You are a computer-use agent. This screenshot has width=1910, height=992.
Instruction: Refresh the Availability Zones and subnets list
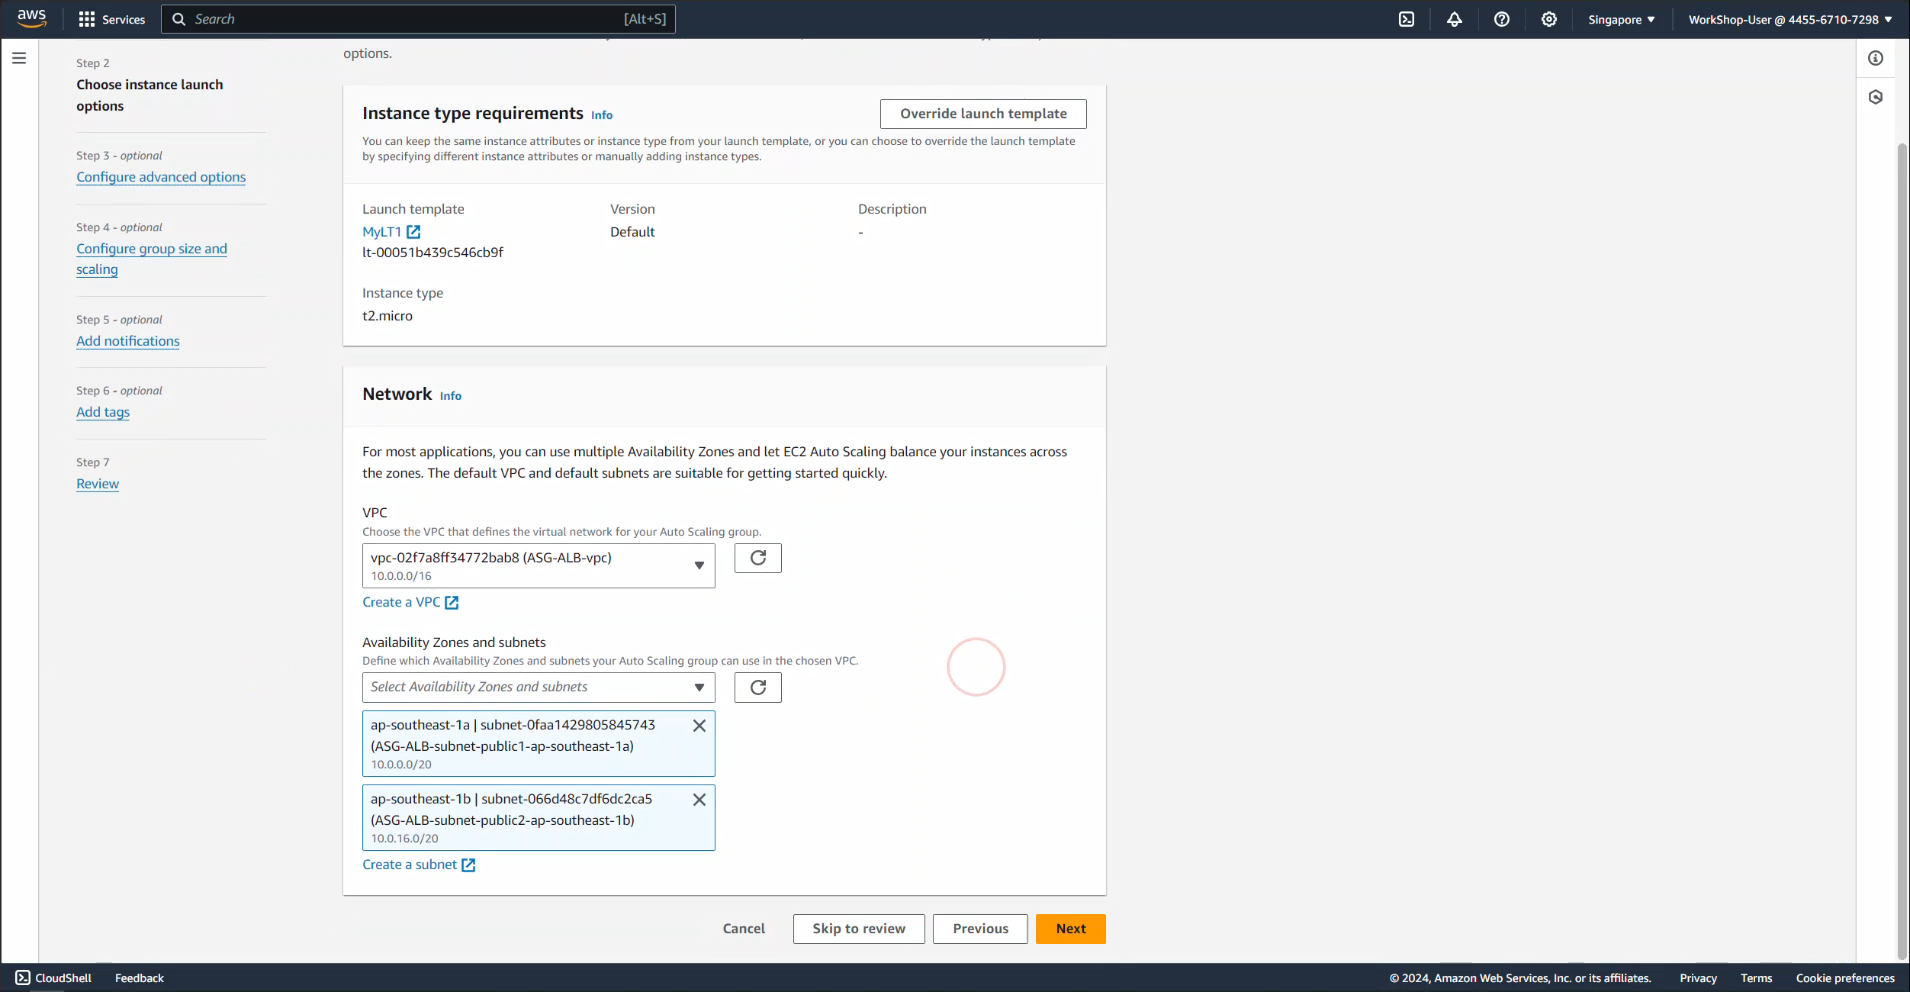coord(757,687)
